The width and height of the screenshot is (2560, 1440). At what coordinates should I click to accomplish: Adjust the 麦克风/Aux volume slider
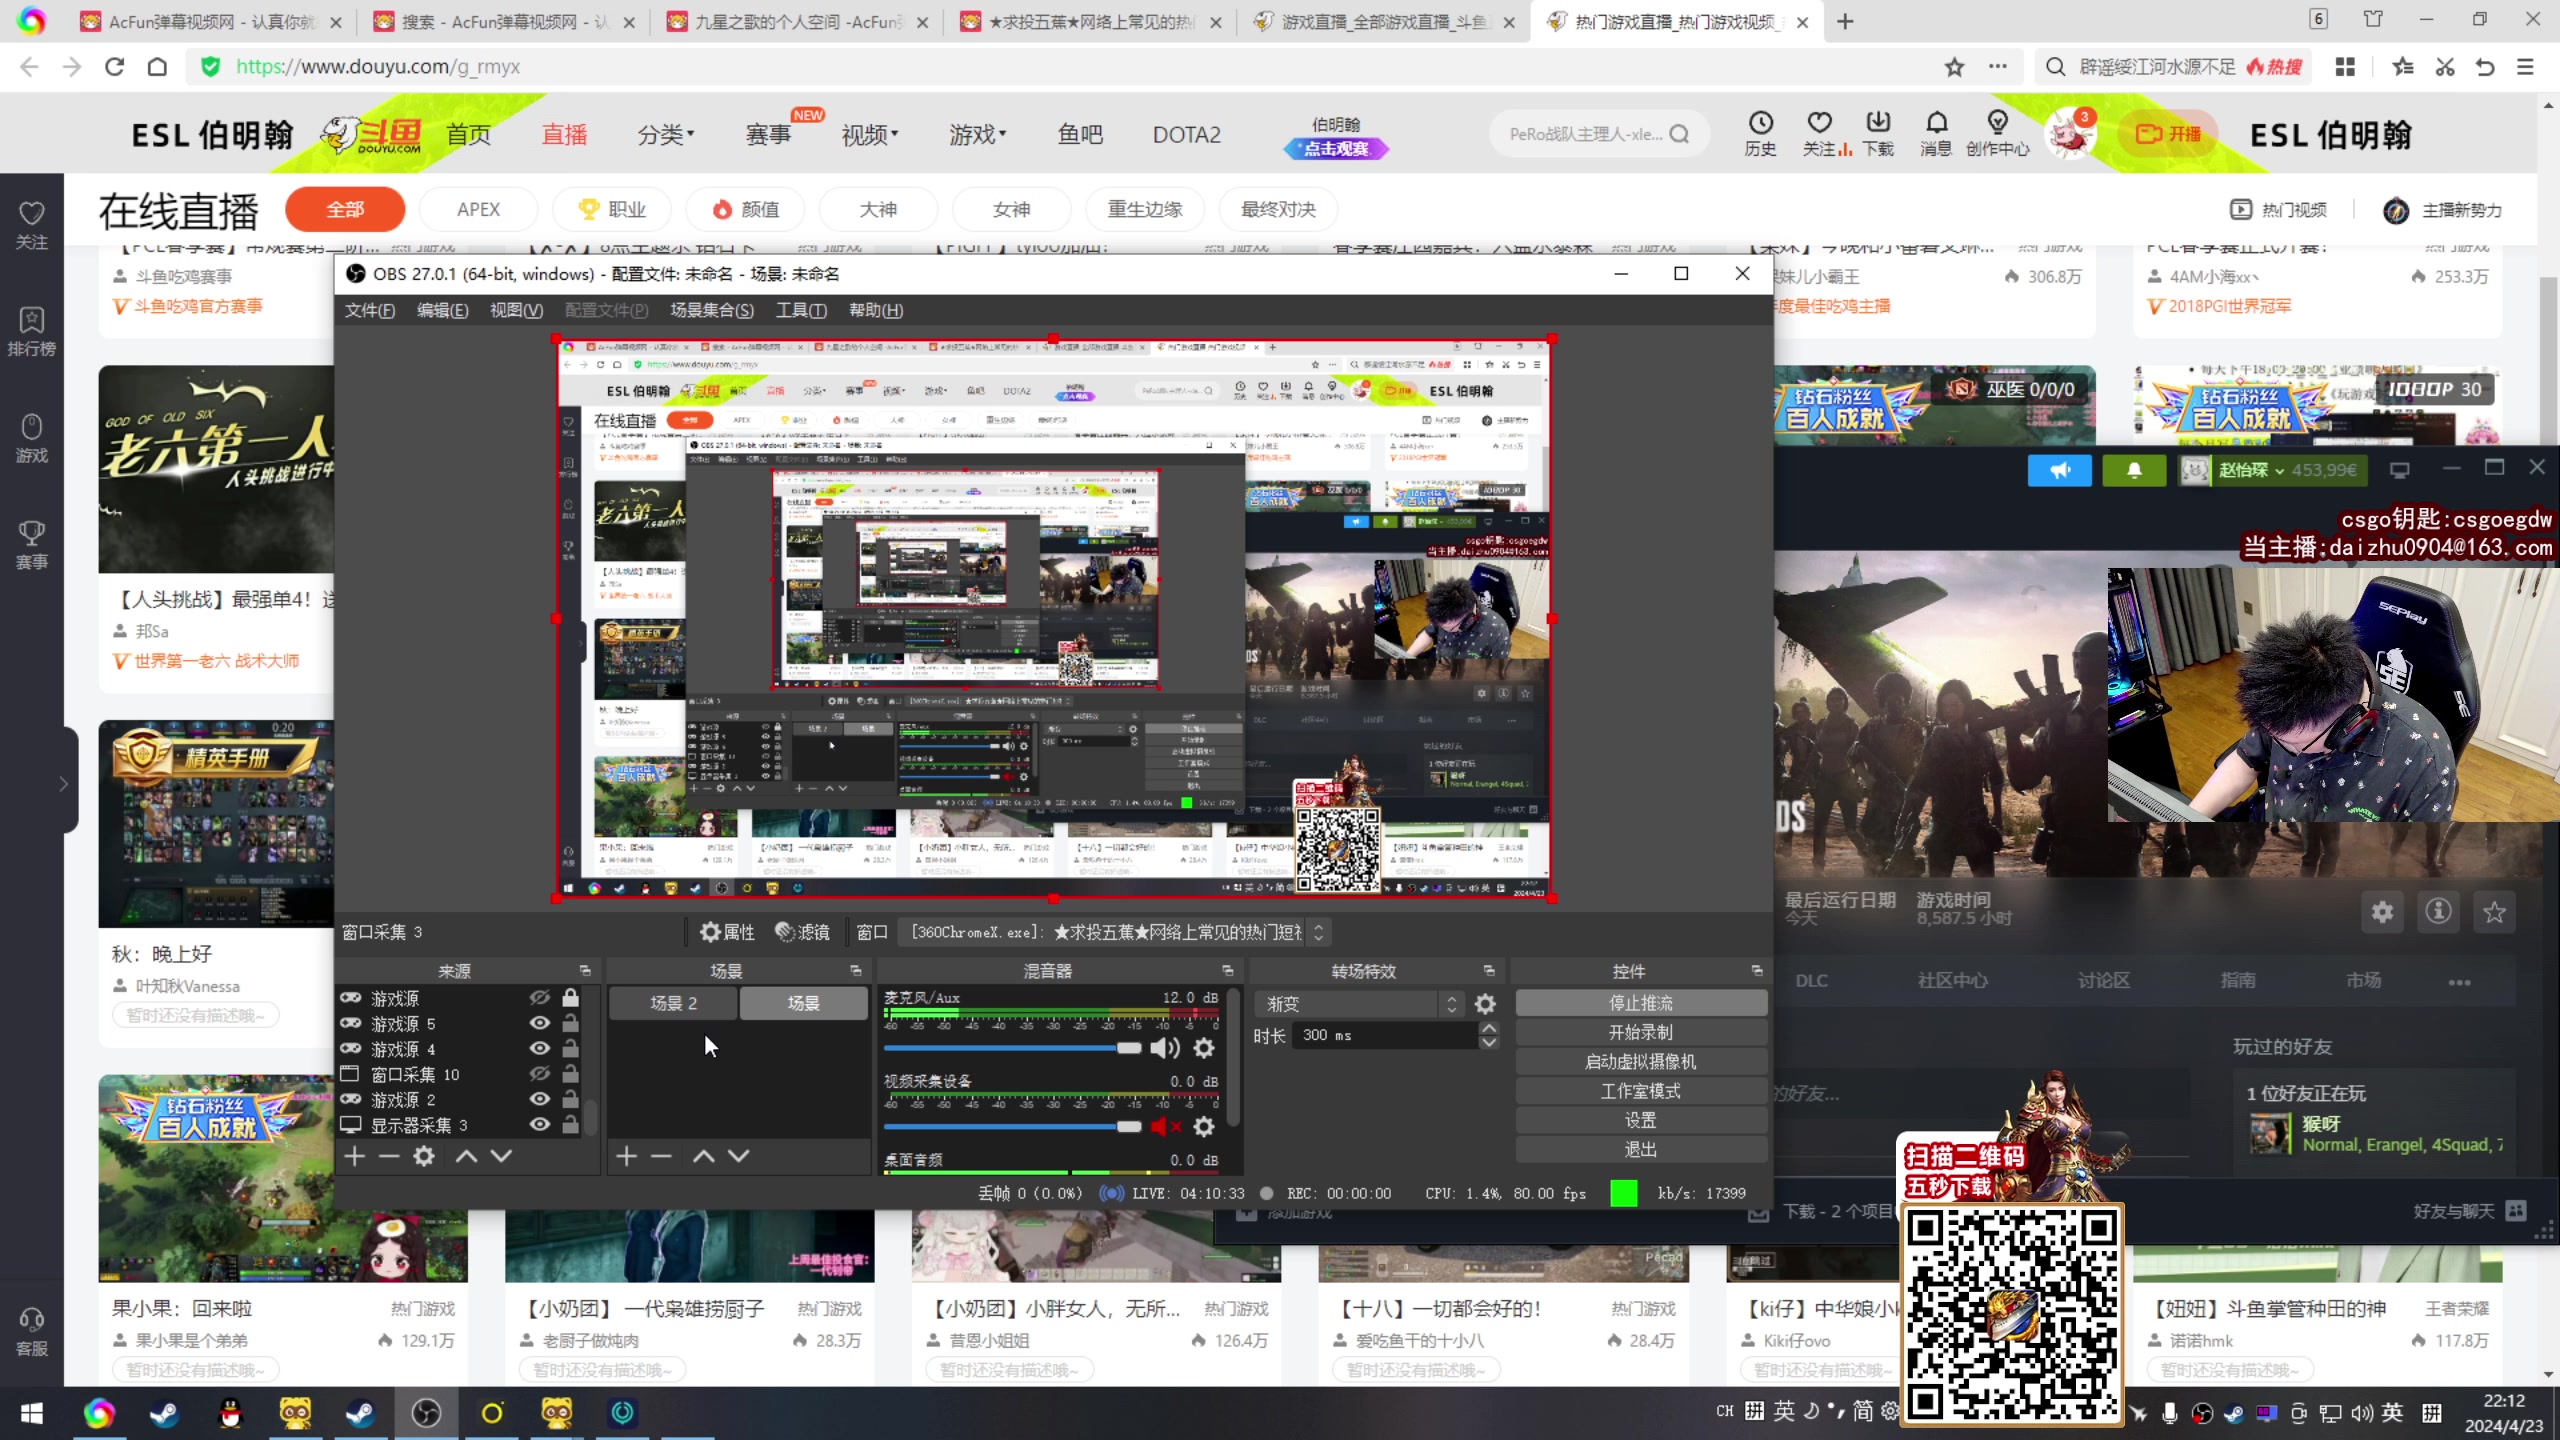tap(1012, 1047)
